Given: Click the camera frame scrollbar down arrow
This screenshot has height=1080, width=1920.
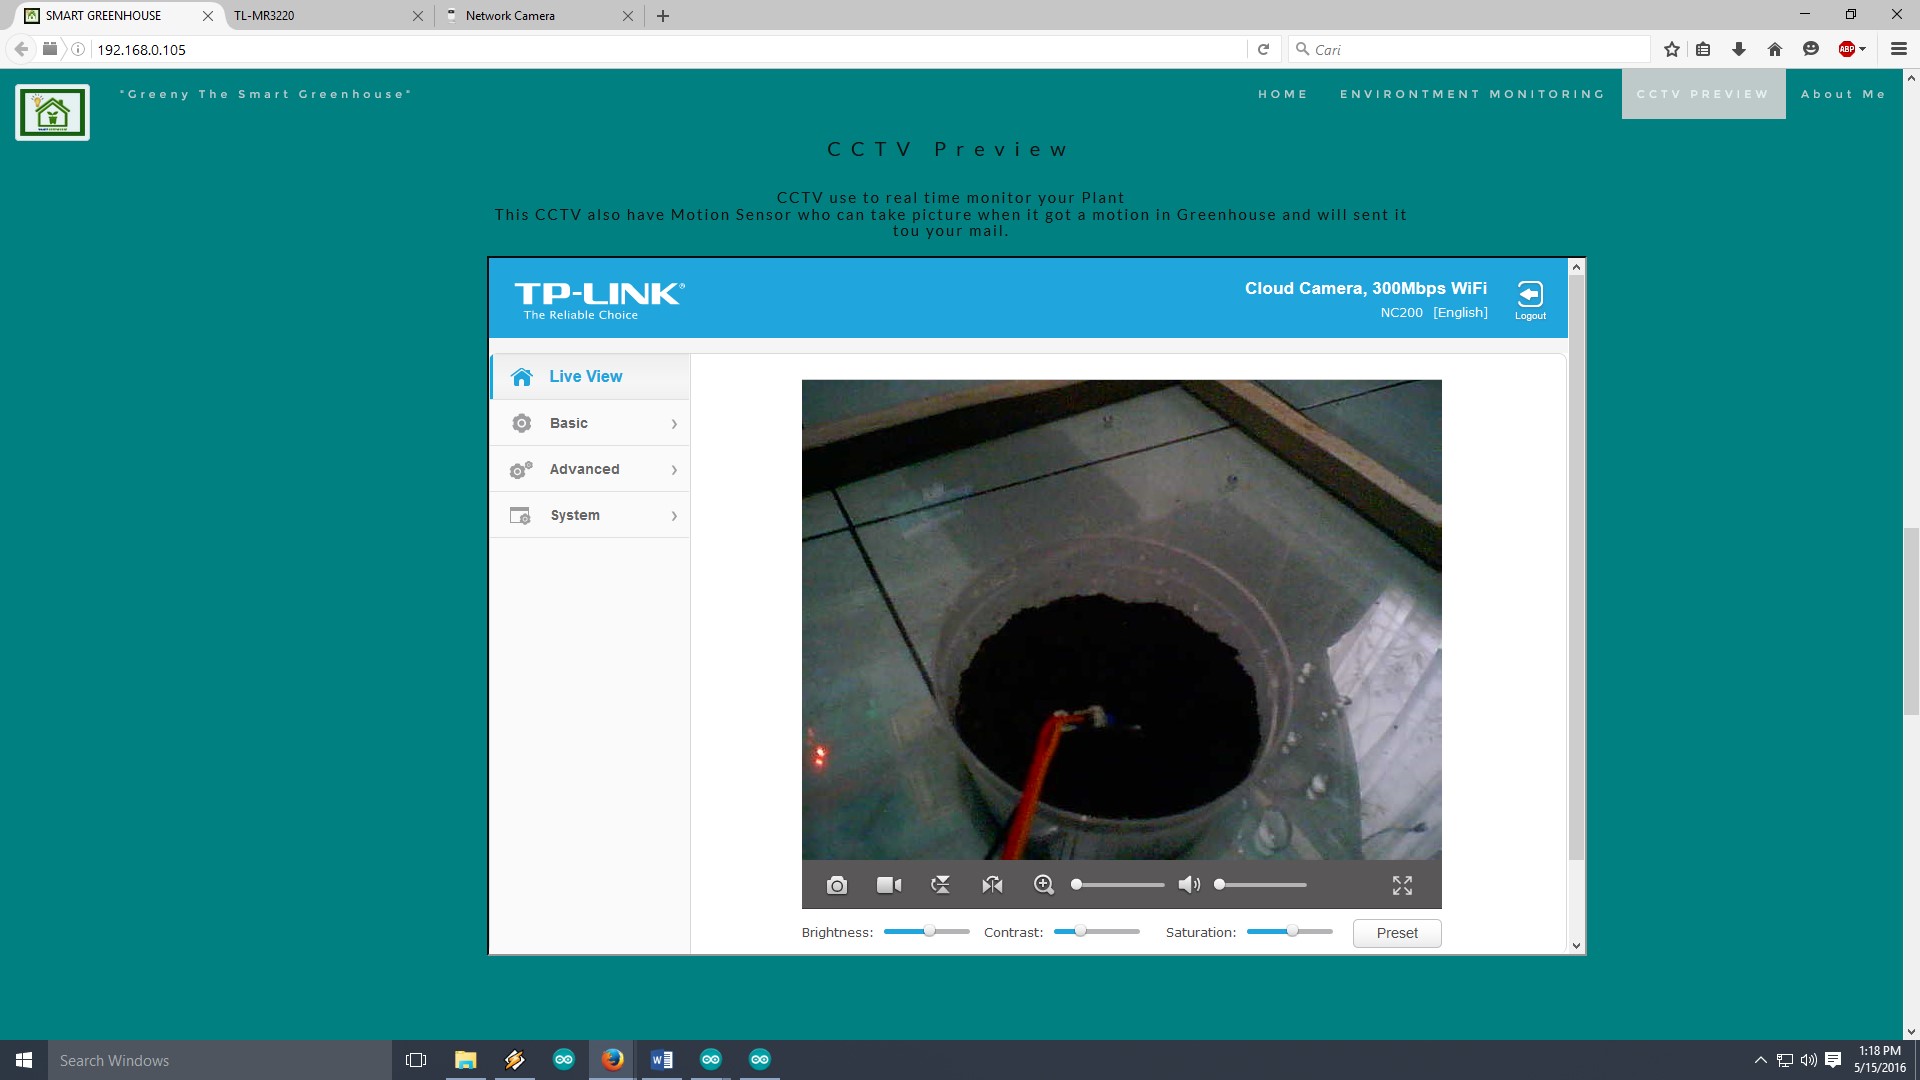Looking at the screenshot, I should (1576, 946).
